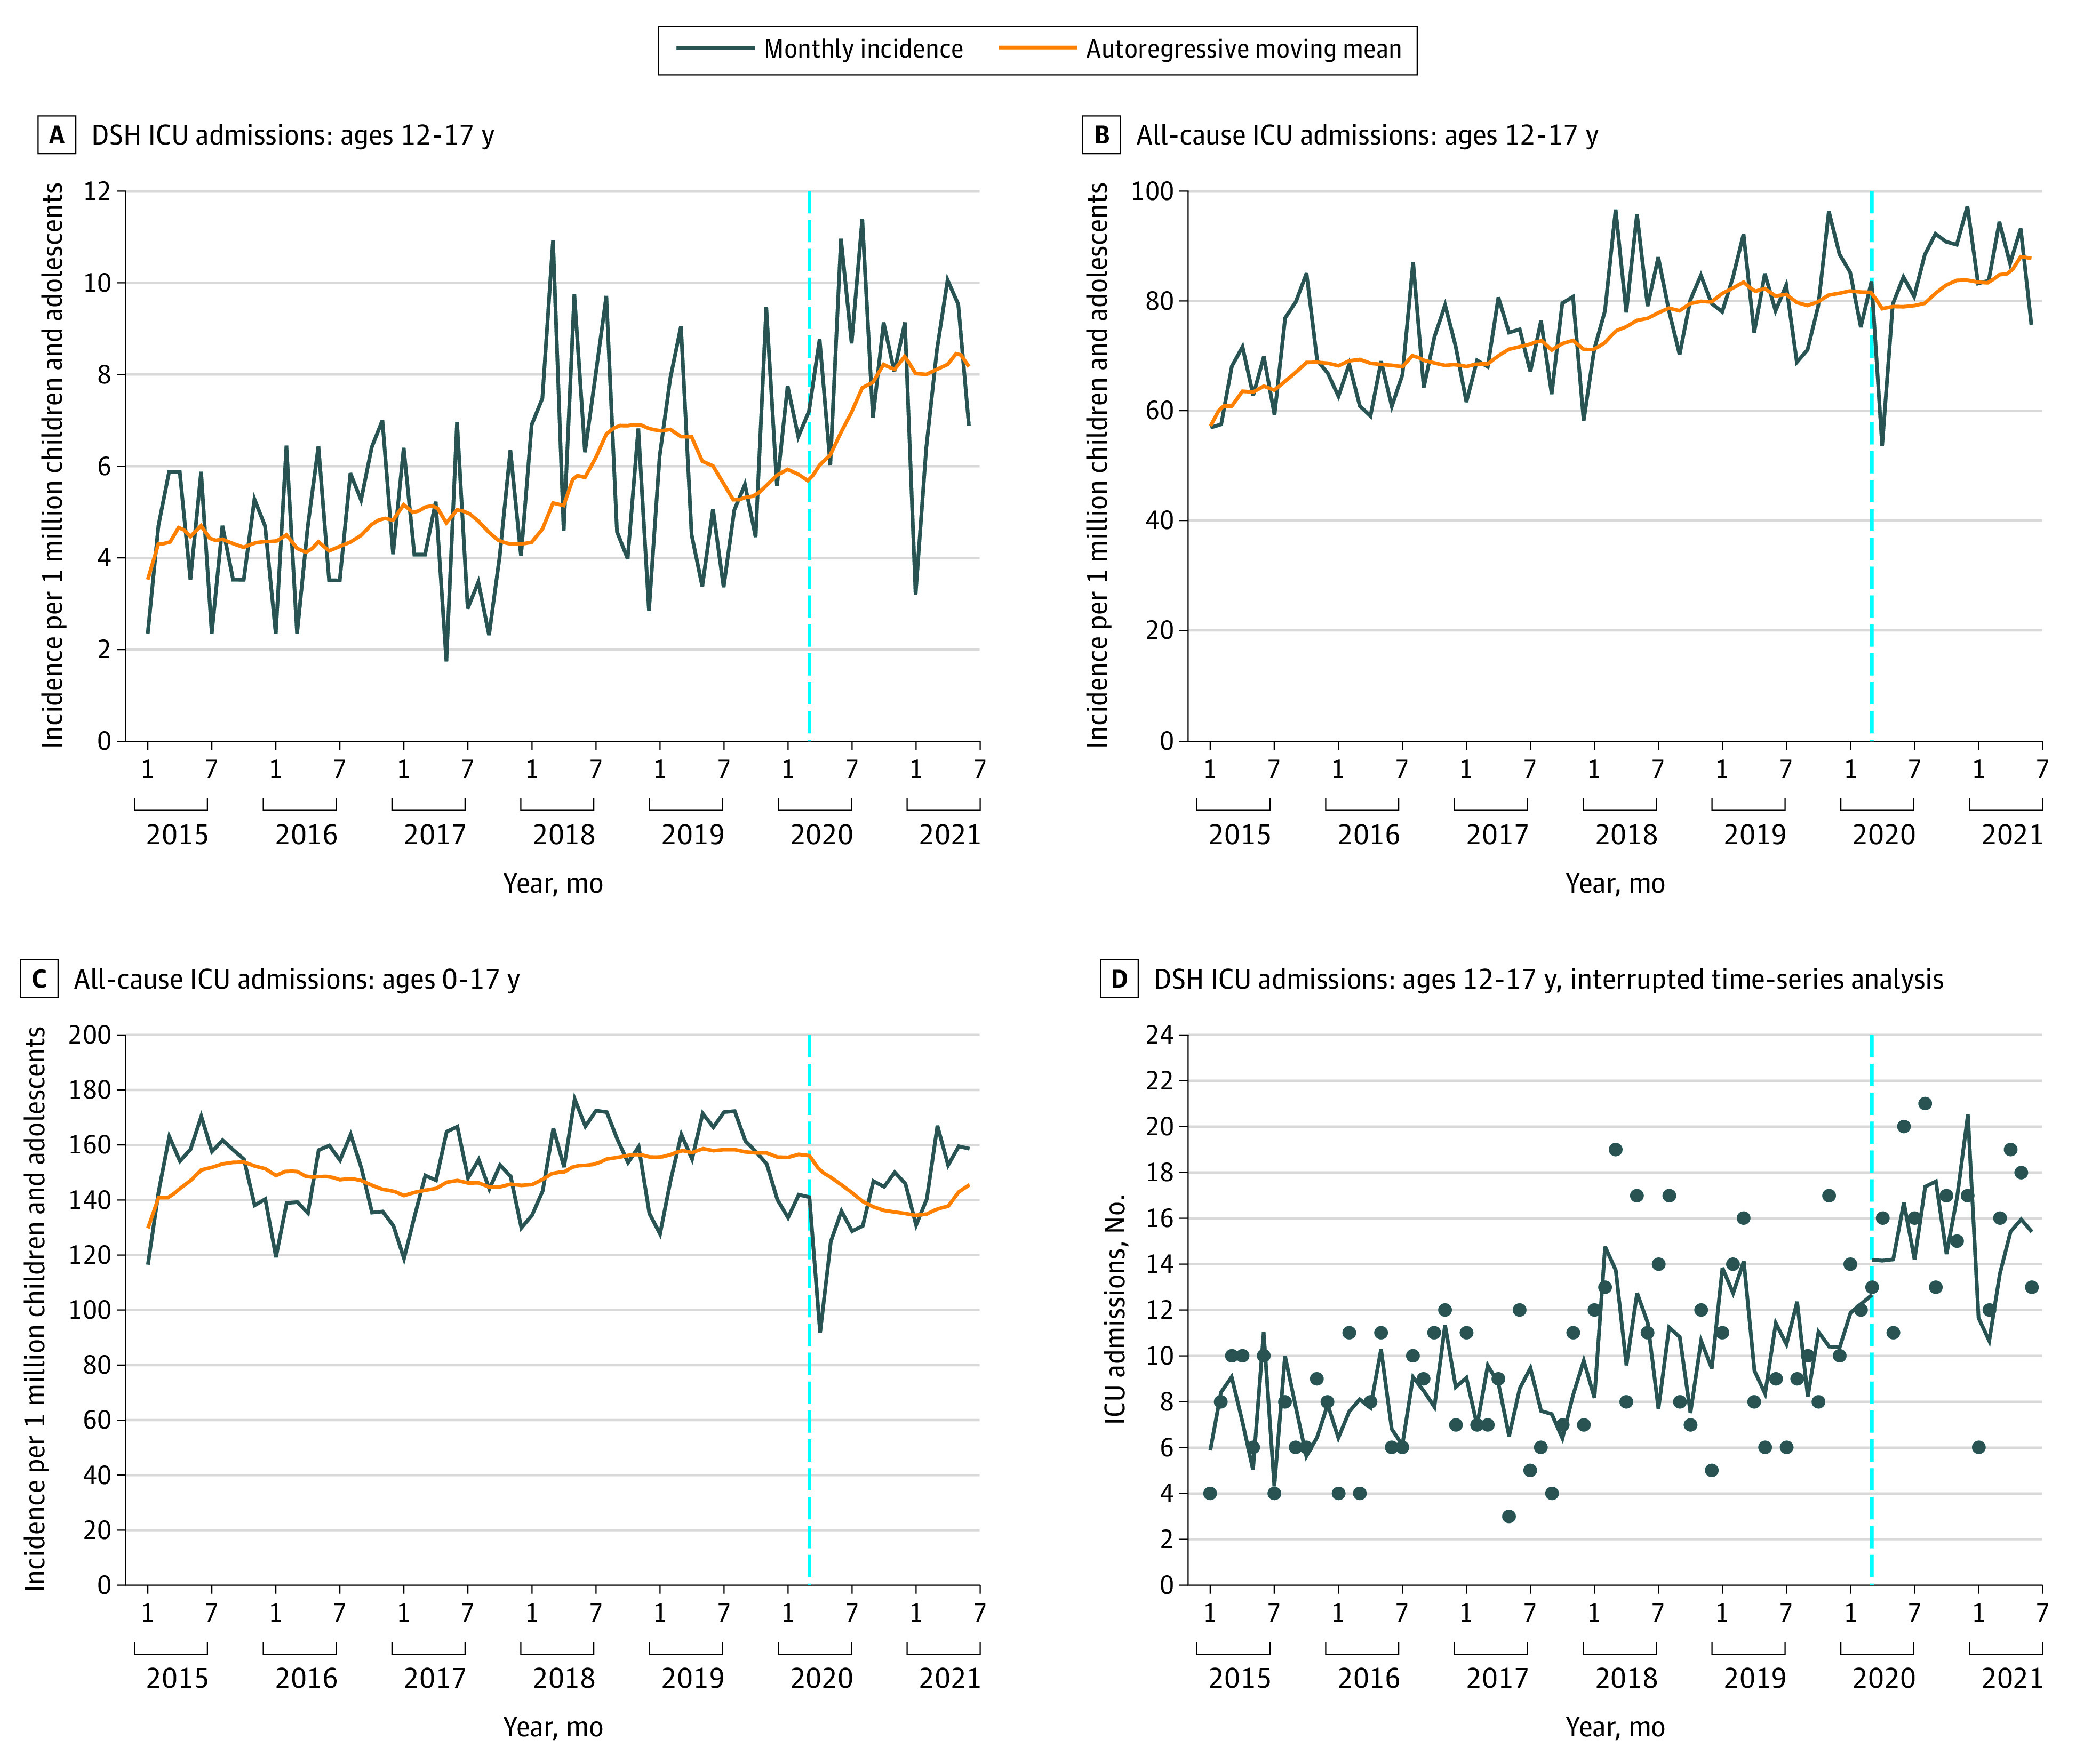This screenshot has width=2076, height=1764.
Task: Click the y-axis value 24 in panel D
Action: click(1159, 1035)
